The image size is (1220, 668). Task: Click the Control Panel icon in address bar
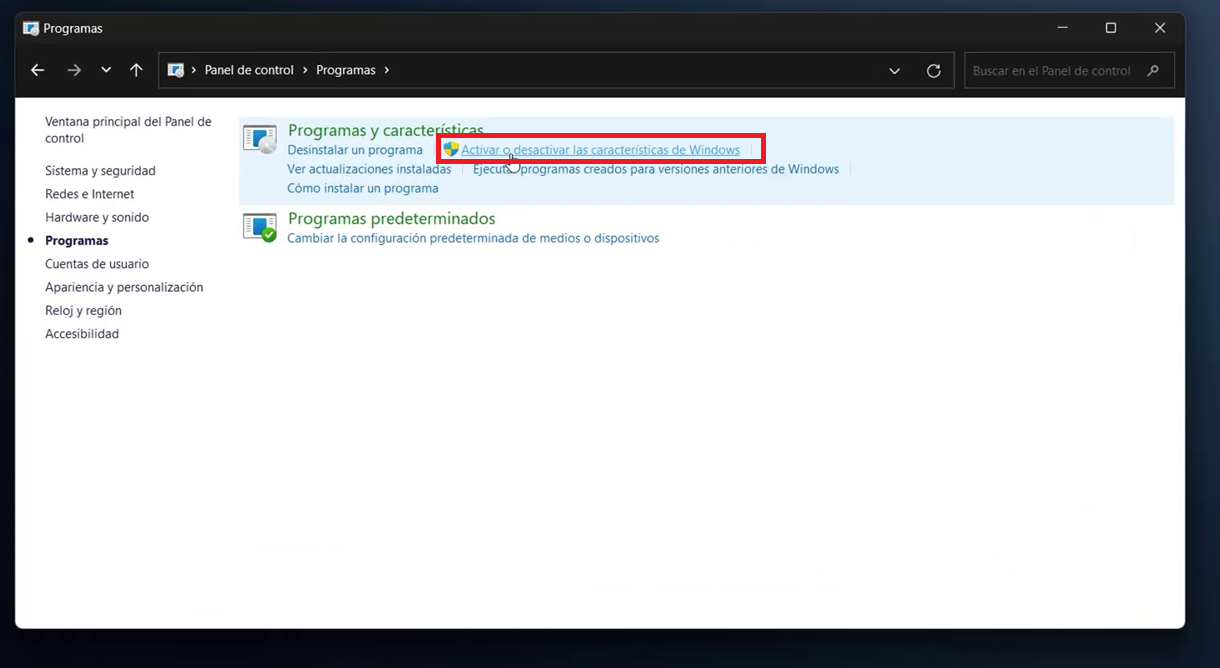[x=176, y=70]
